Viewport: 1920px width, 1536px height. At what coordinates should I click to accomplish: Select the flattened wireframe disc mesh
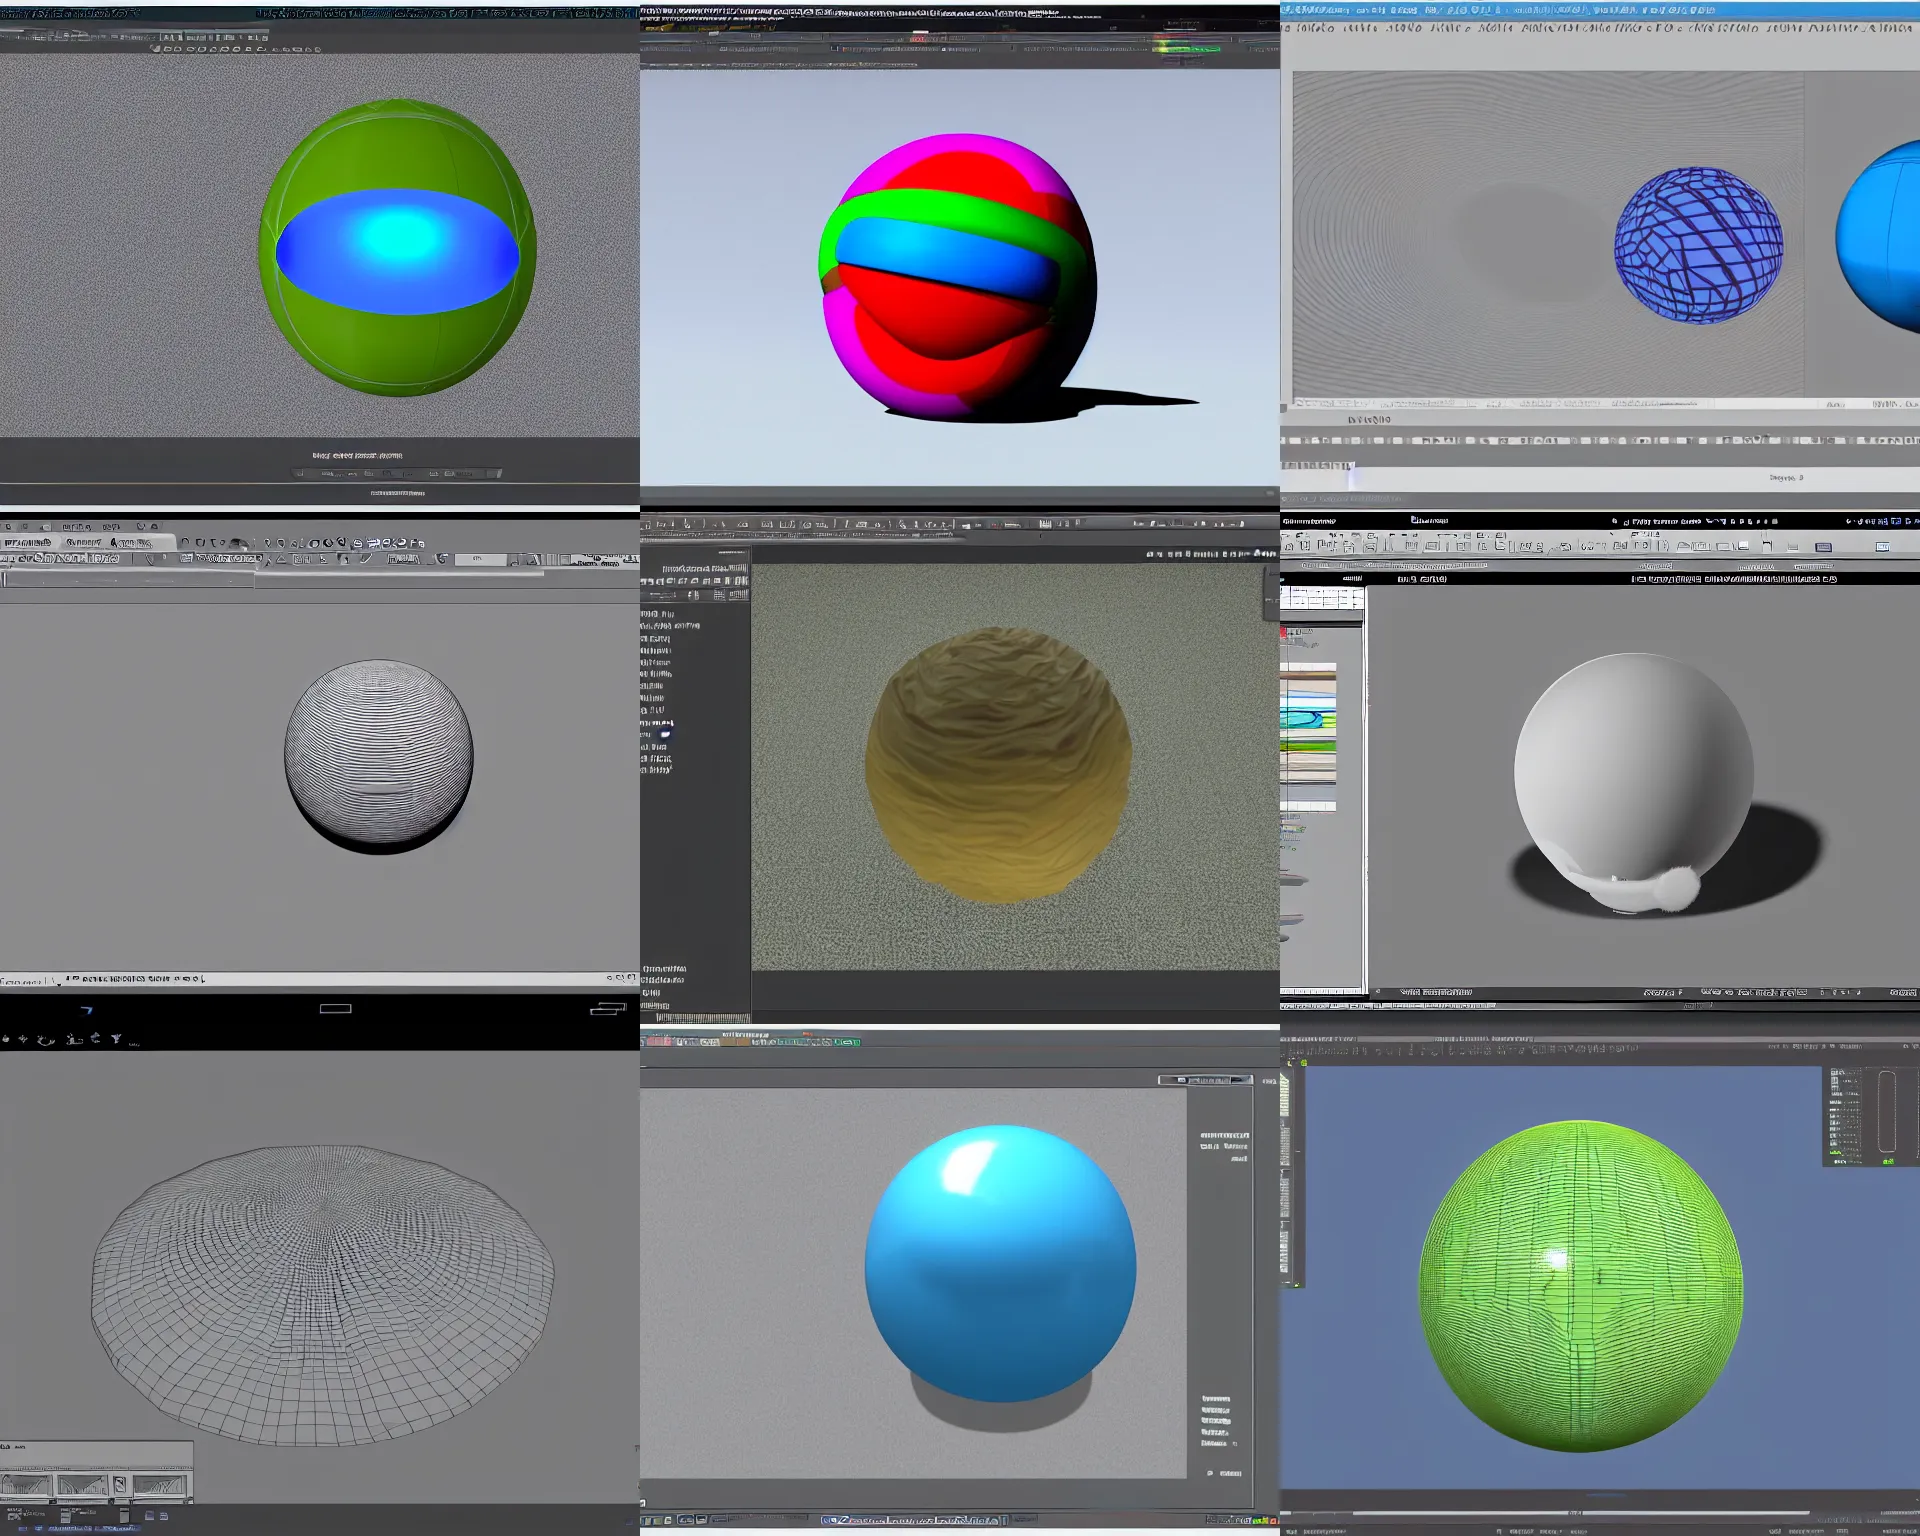pos(322,1295)
